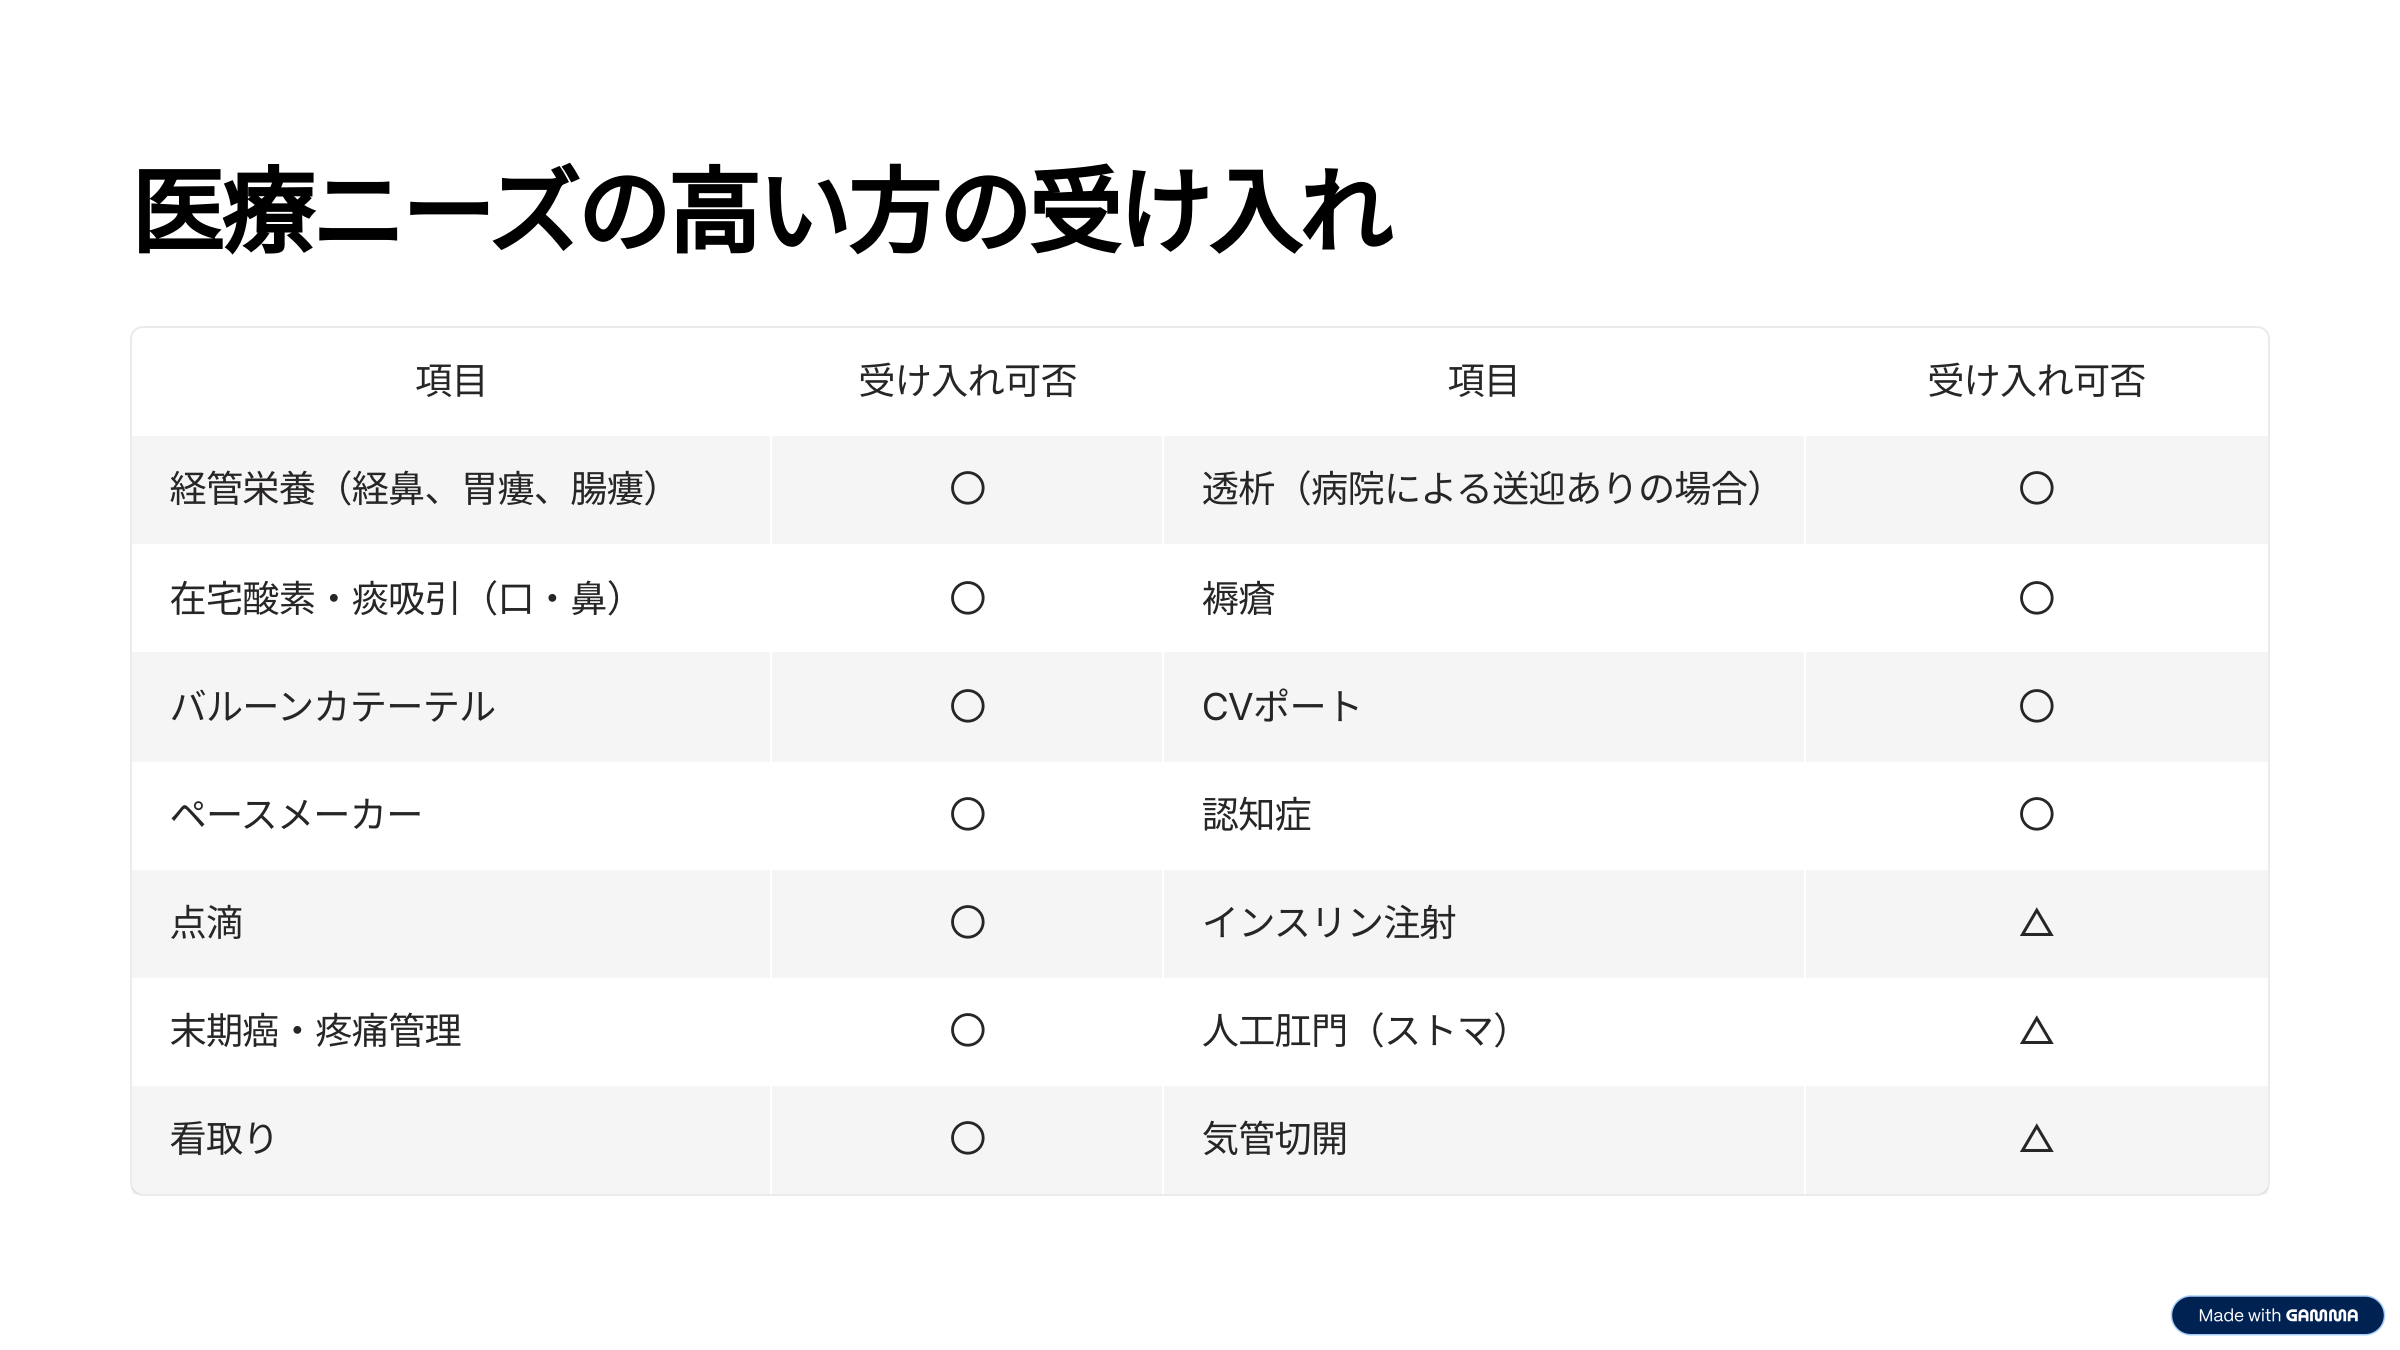Click the triangle mark for 気管切開

tap(2036, 1138)
